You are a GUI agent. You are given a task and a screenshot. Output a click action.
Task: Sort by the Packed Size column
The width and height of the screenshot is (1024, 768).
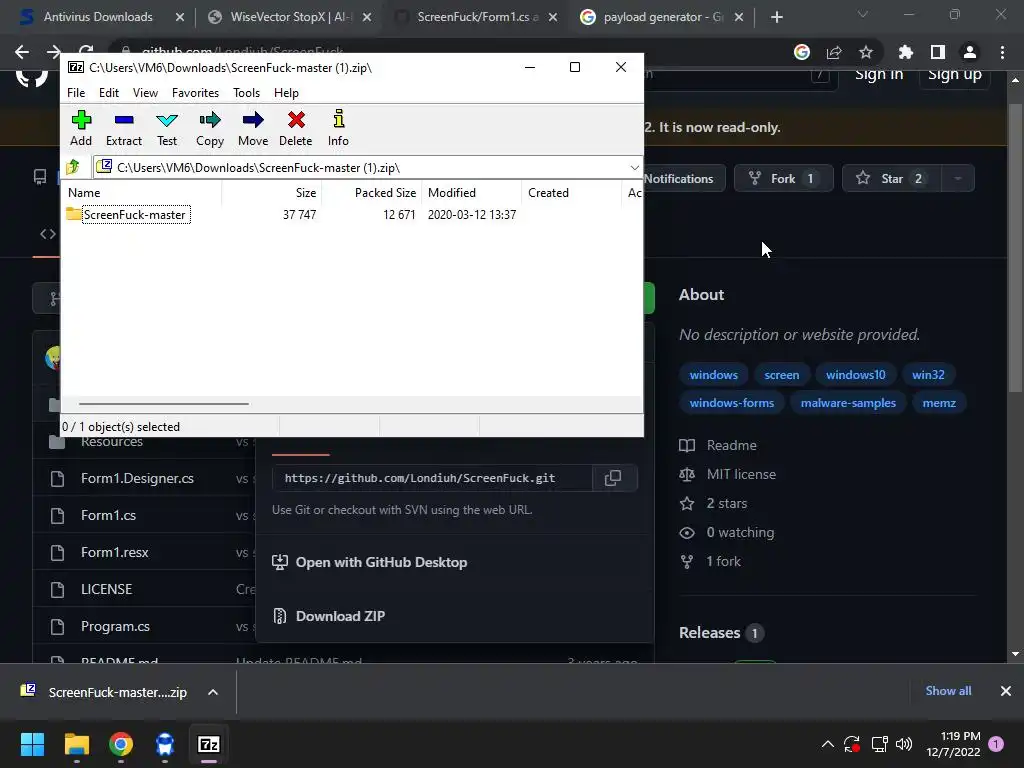click(x=371, y=193)
